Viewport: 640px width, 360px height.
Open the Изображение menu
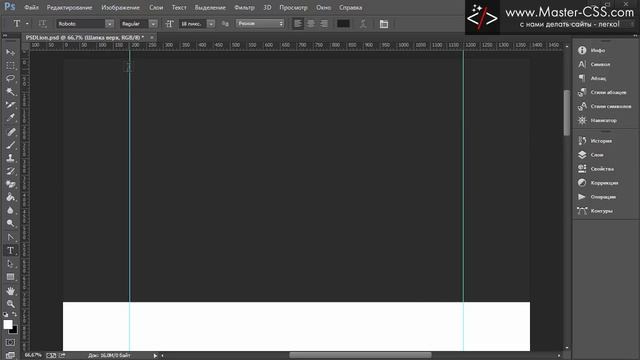point(120,7)
